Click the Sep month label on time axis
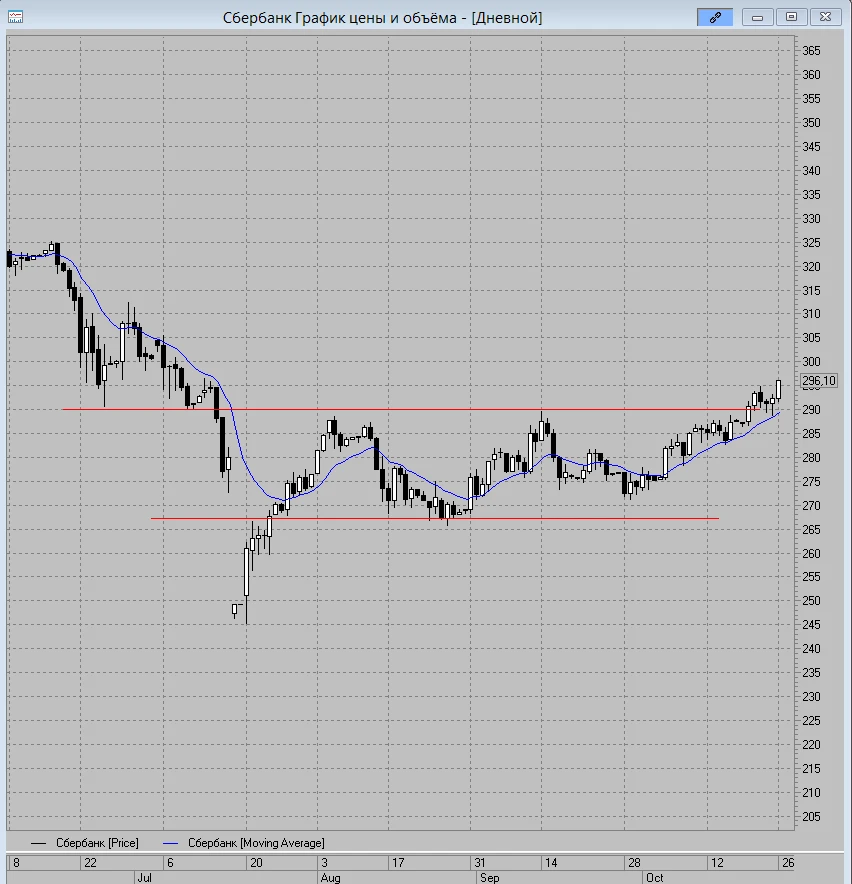Image resolution: width=852 pixels, height=884 pixels. point(489,877)
